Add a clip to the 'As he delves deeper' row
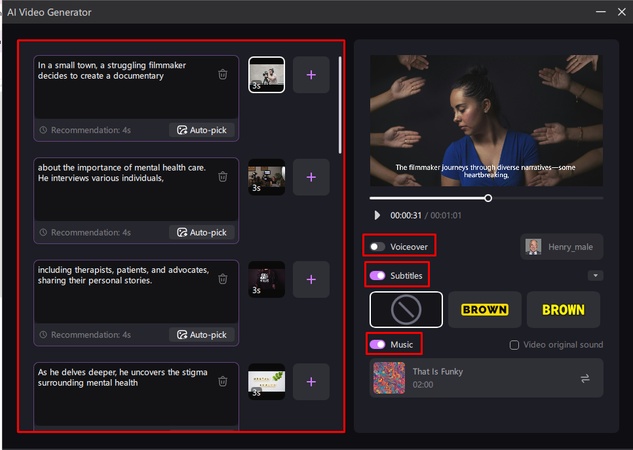Viewport: 633px width, 450px height. (x=311, y=382)
